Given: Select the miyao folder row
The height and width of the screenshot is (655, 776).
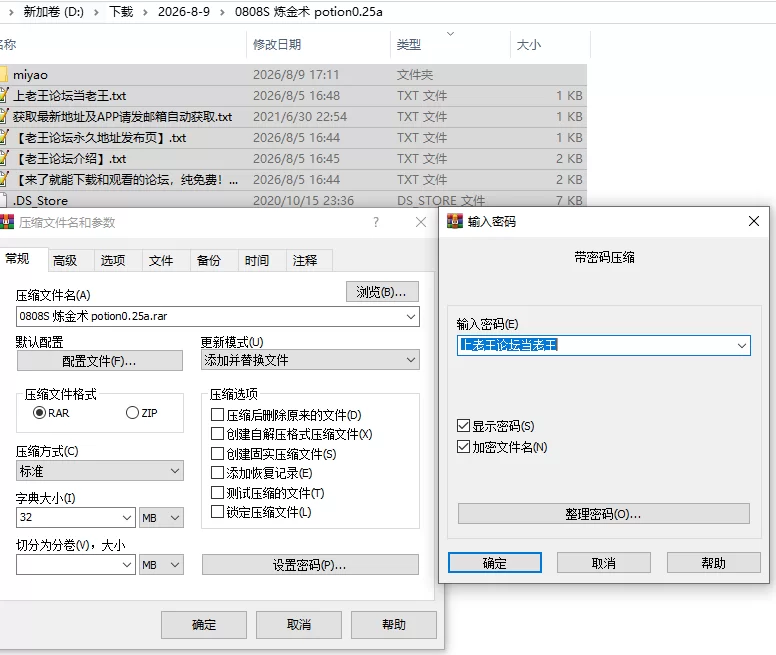Looking at the screenshot, I should (x=293, y=75).
